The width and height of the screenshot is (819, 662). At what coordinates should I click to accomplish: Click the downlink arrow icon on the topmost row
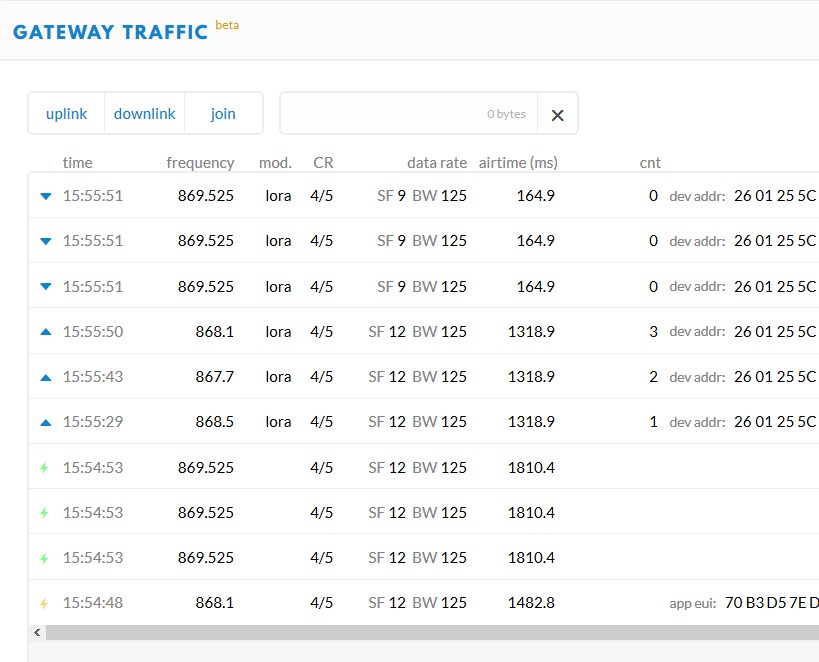click(x=45, y=196)
